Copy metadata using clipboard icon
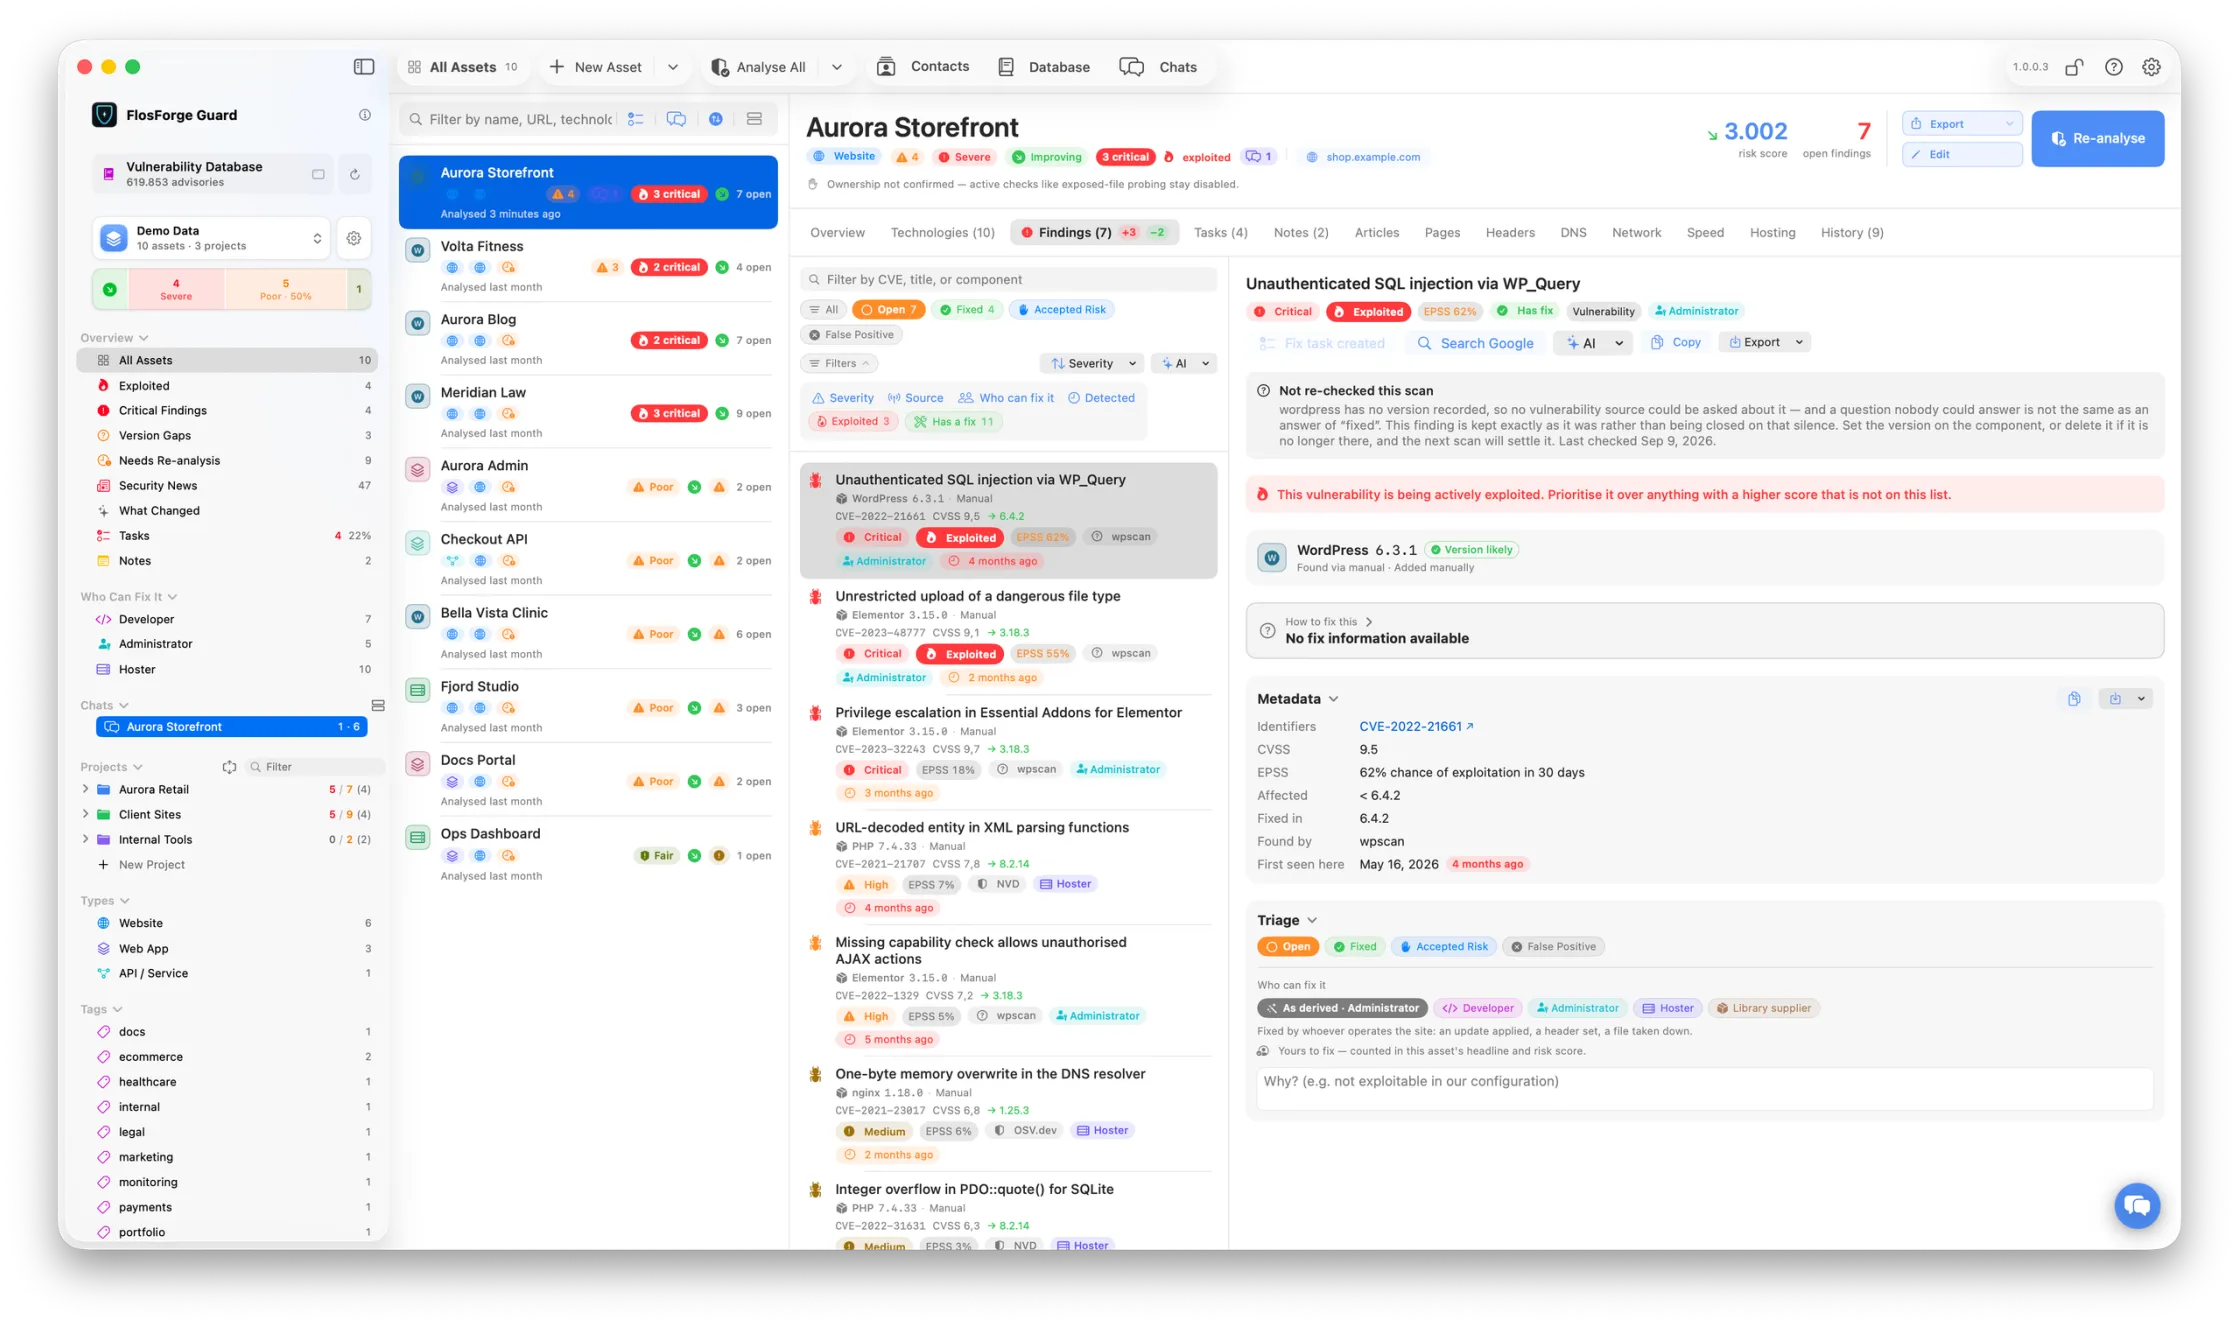 tap(2074, 699)
